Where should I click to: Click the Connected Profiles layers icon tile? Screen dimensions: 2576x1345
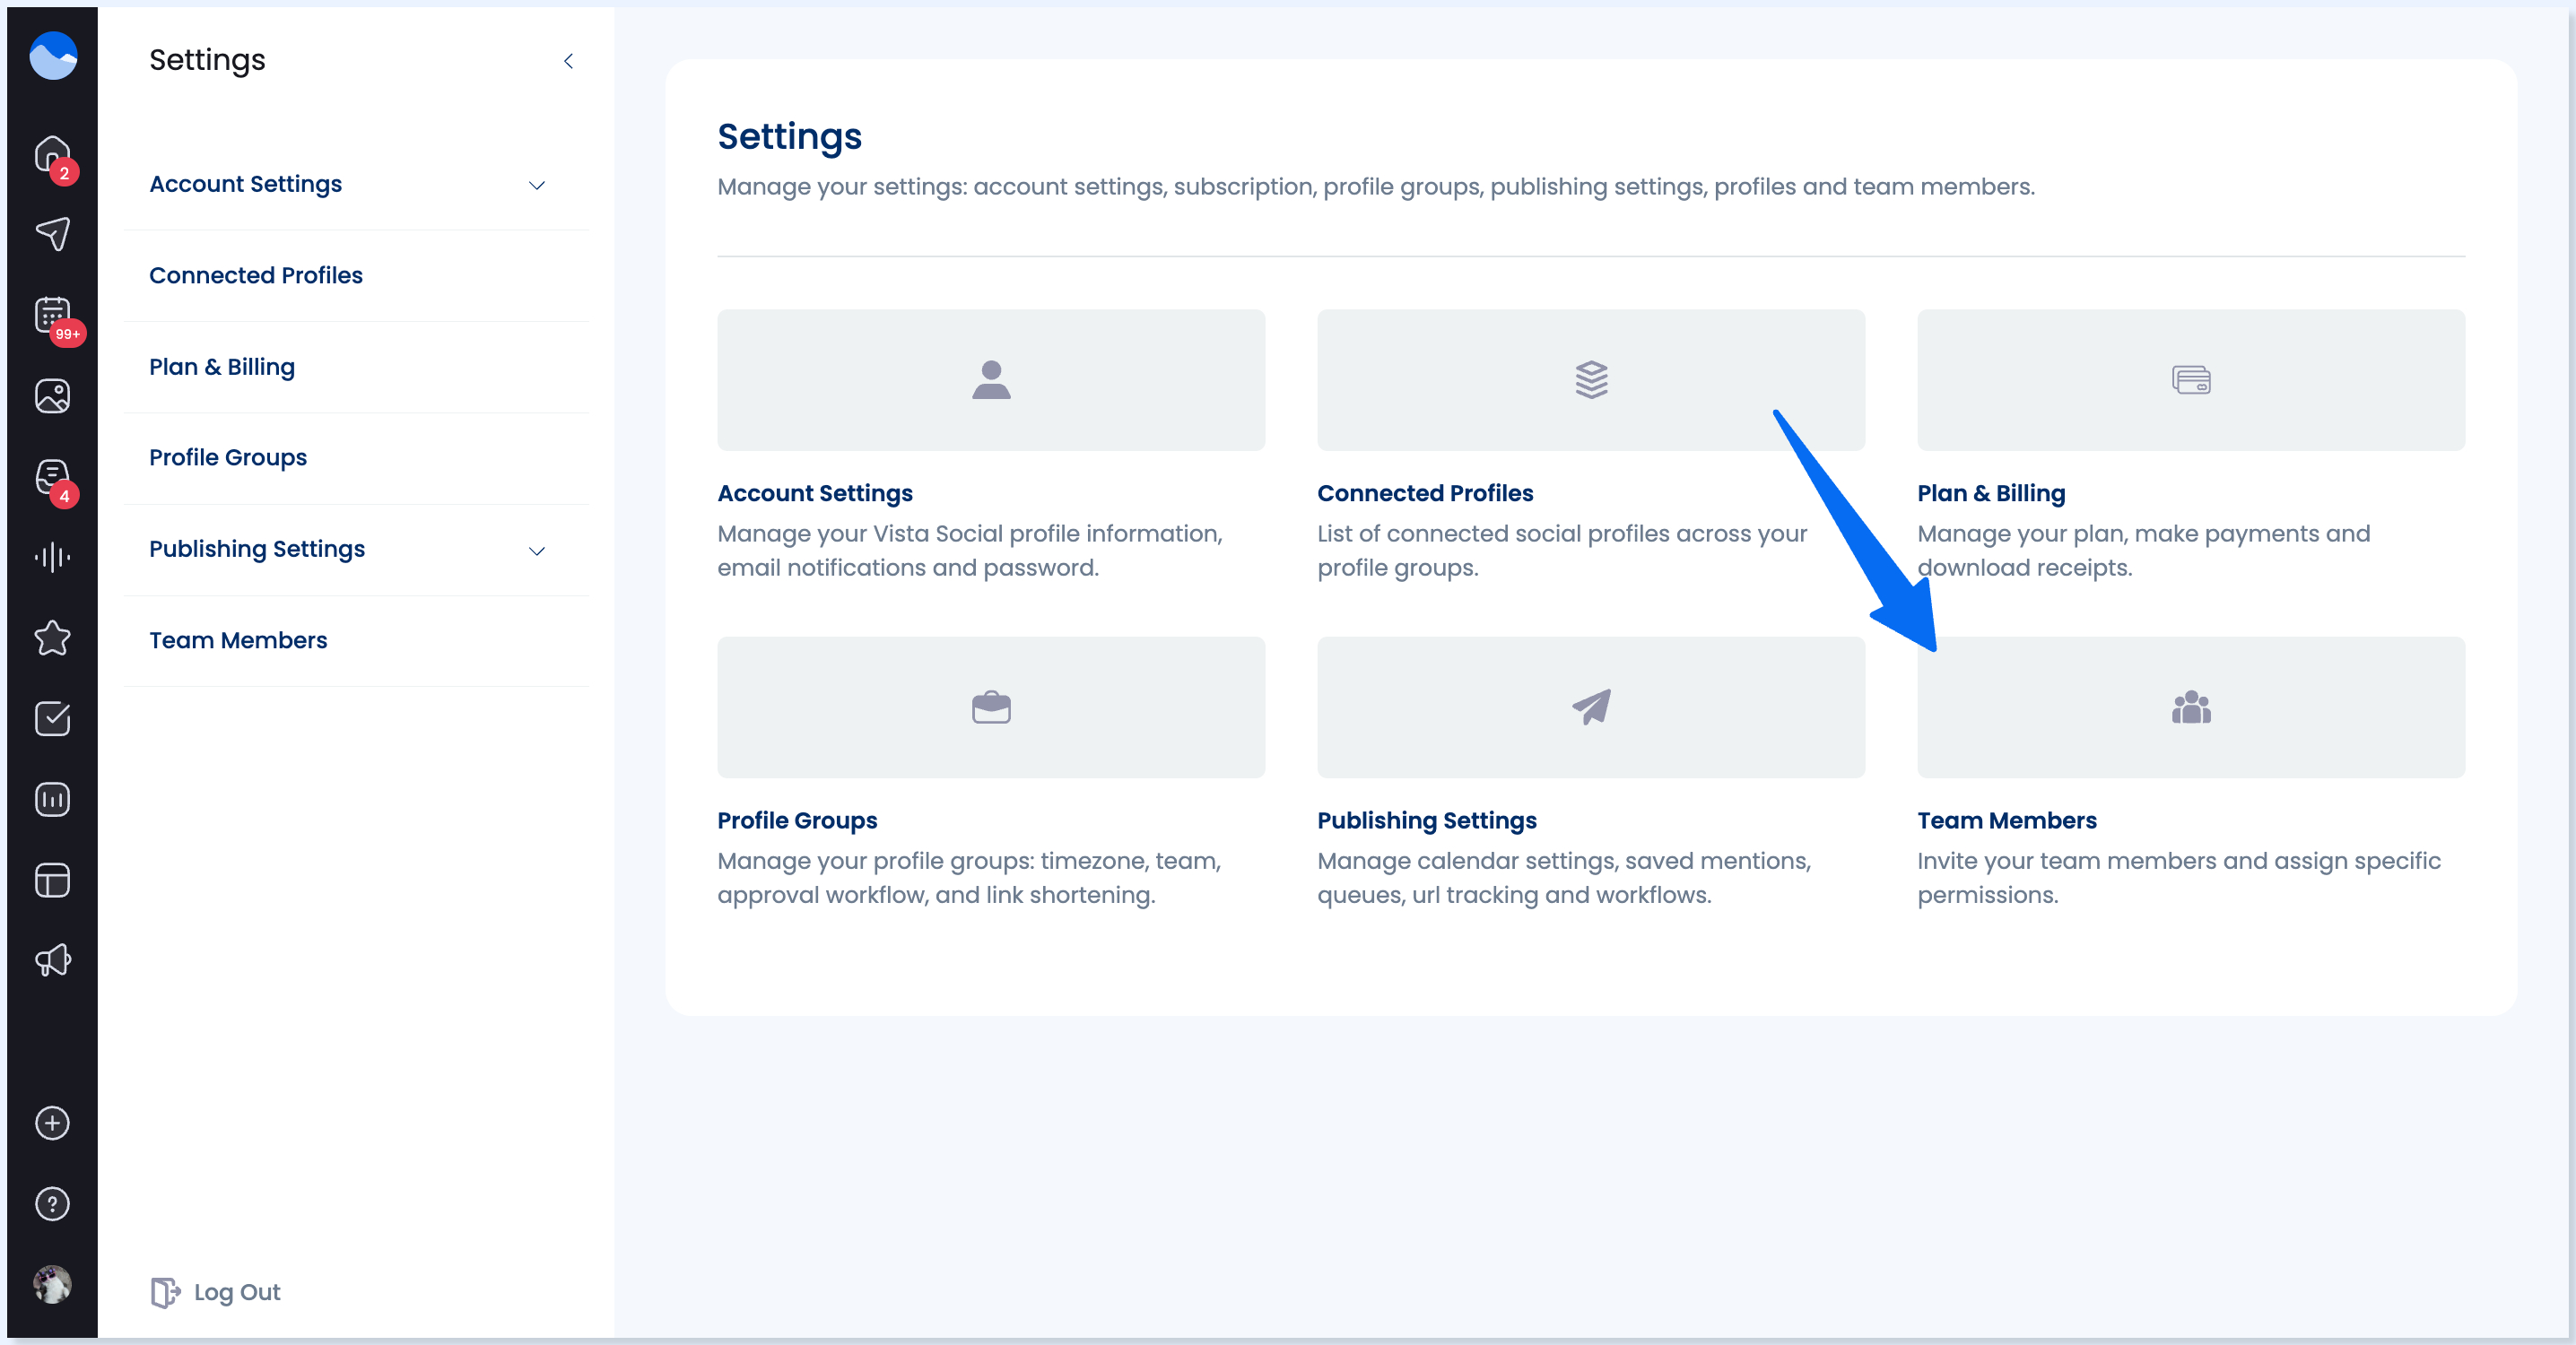point(1591,380)
